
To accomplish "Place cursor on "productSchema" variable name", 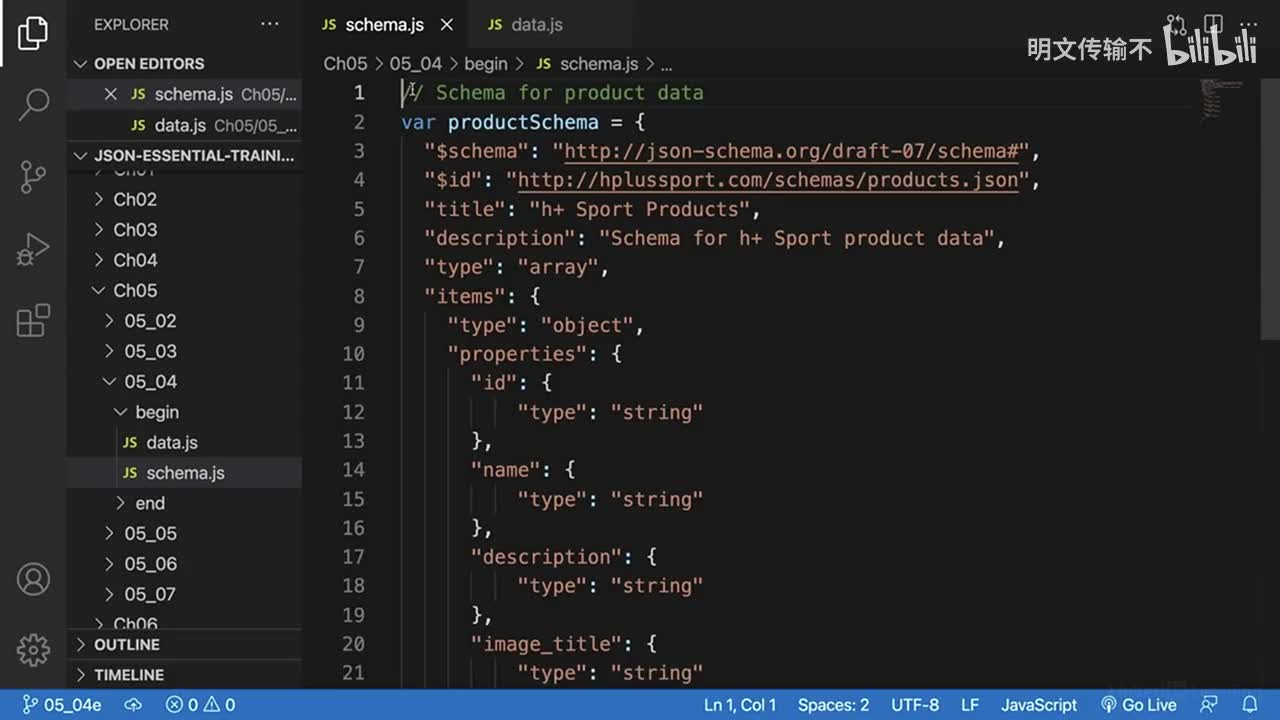I will [x=523, y=122].
